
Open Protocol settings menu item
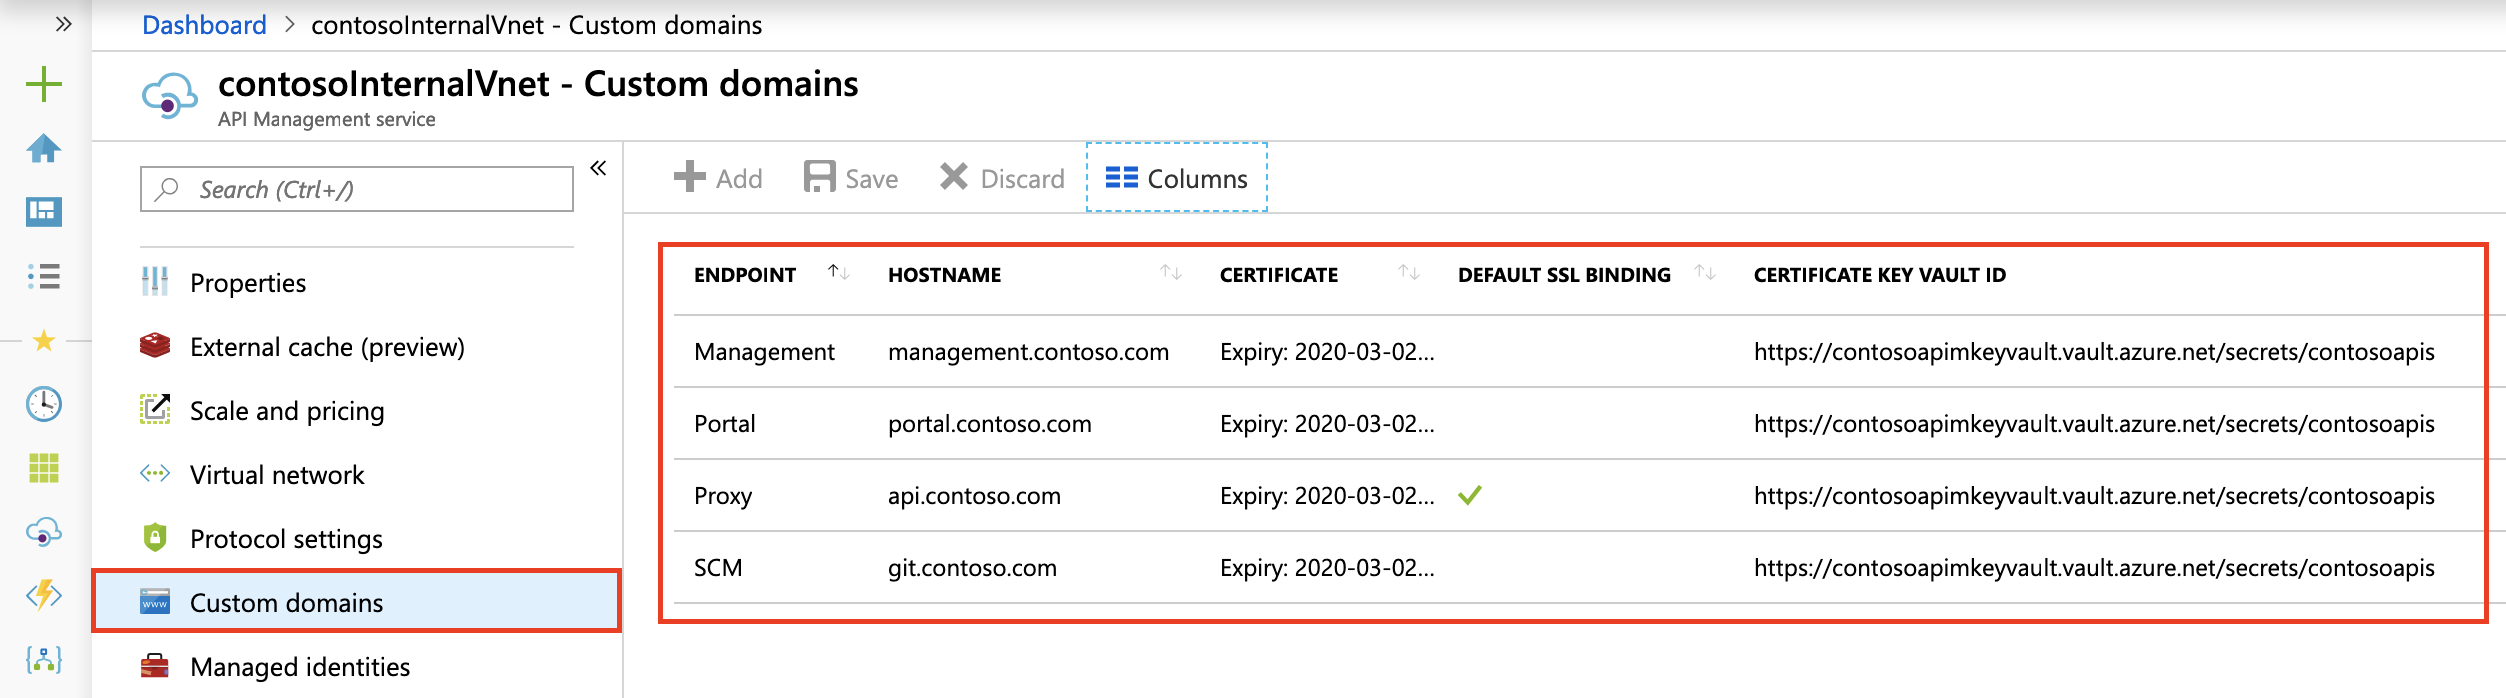(357, 539)
